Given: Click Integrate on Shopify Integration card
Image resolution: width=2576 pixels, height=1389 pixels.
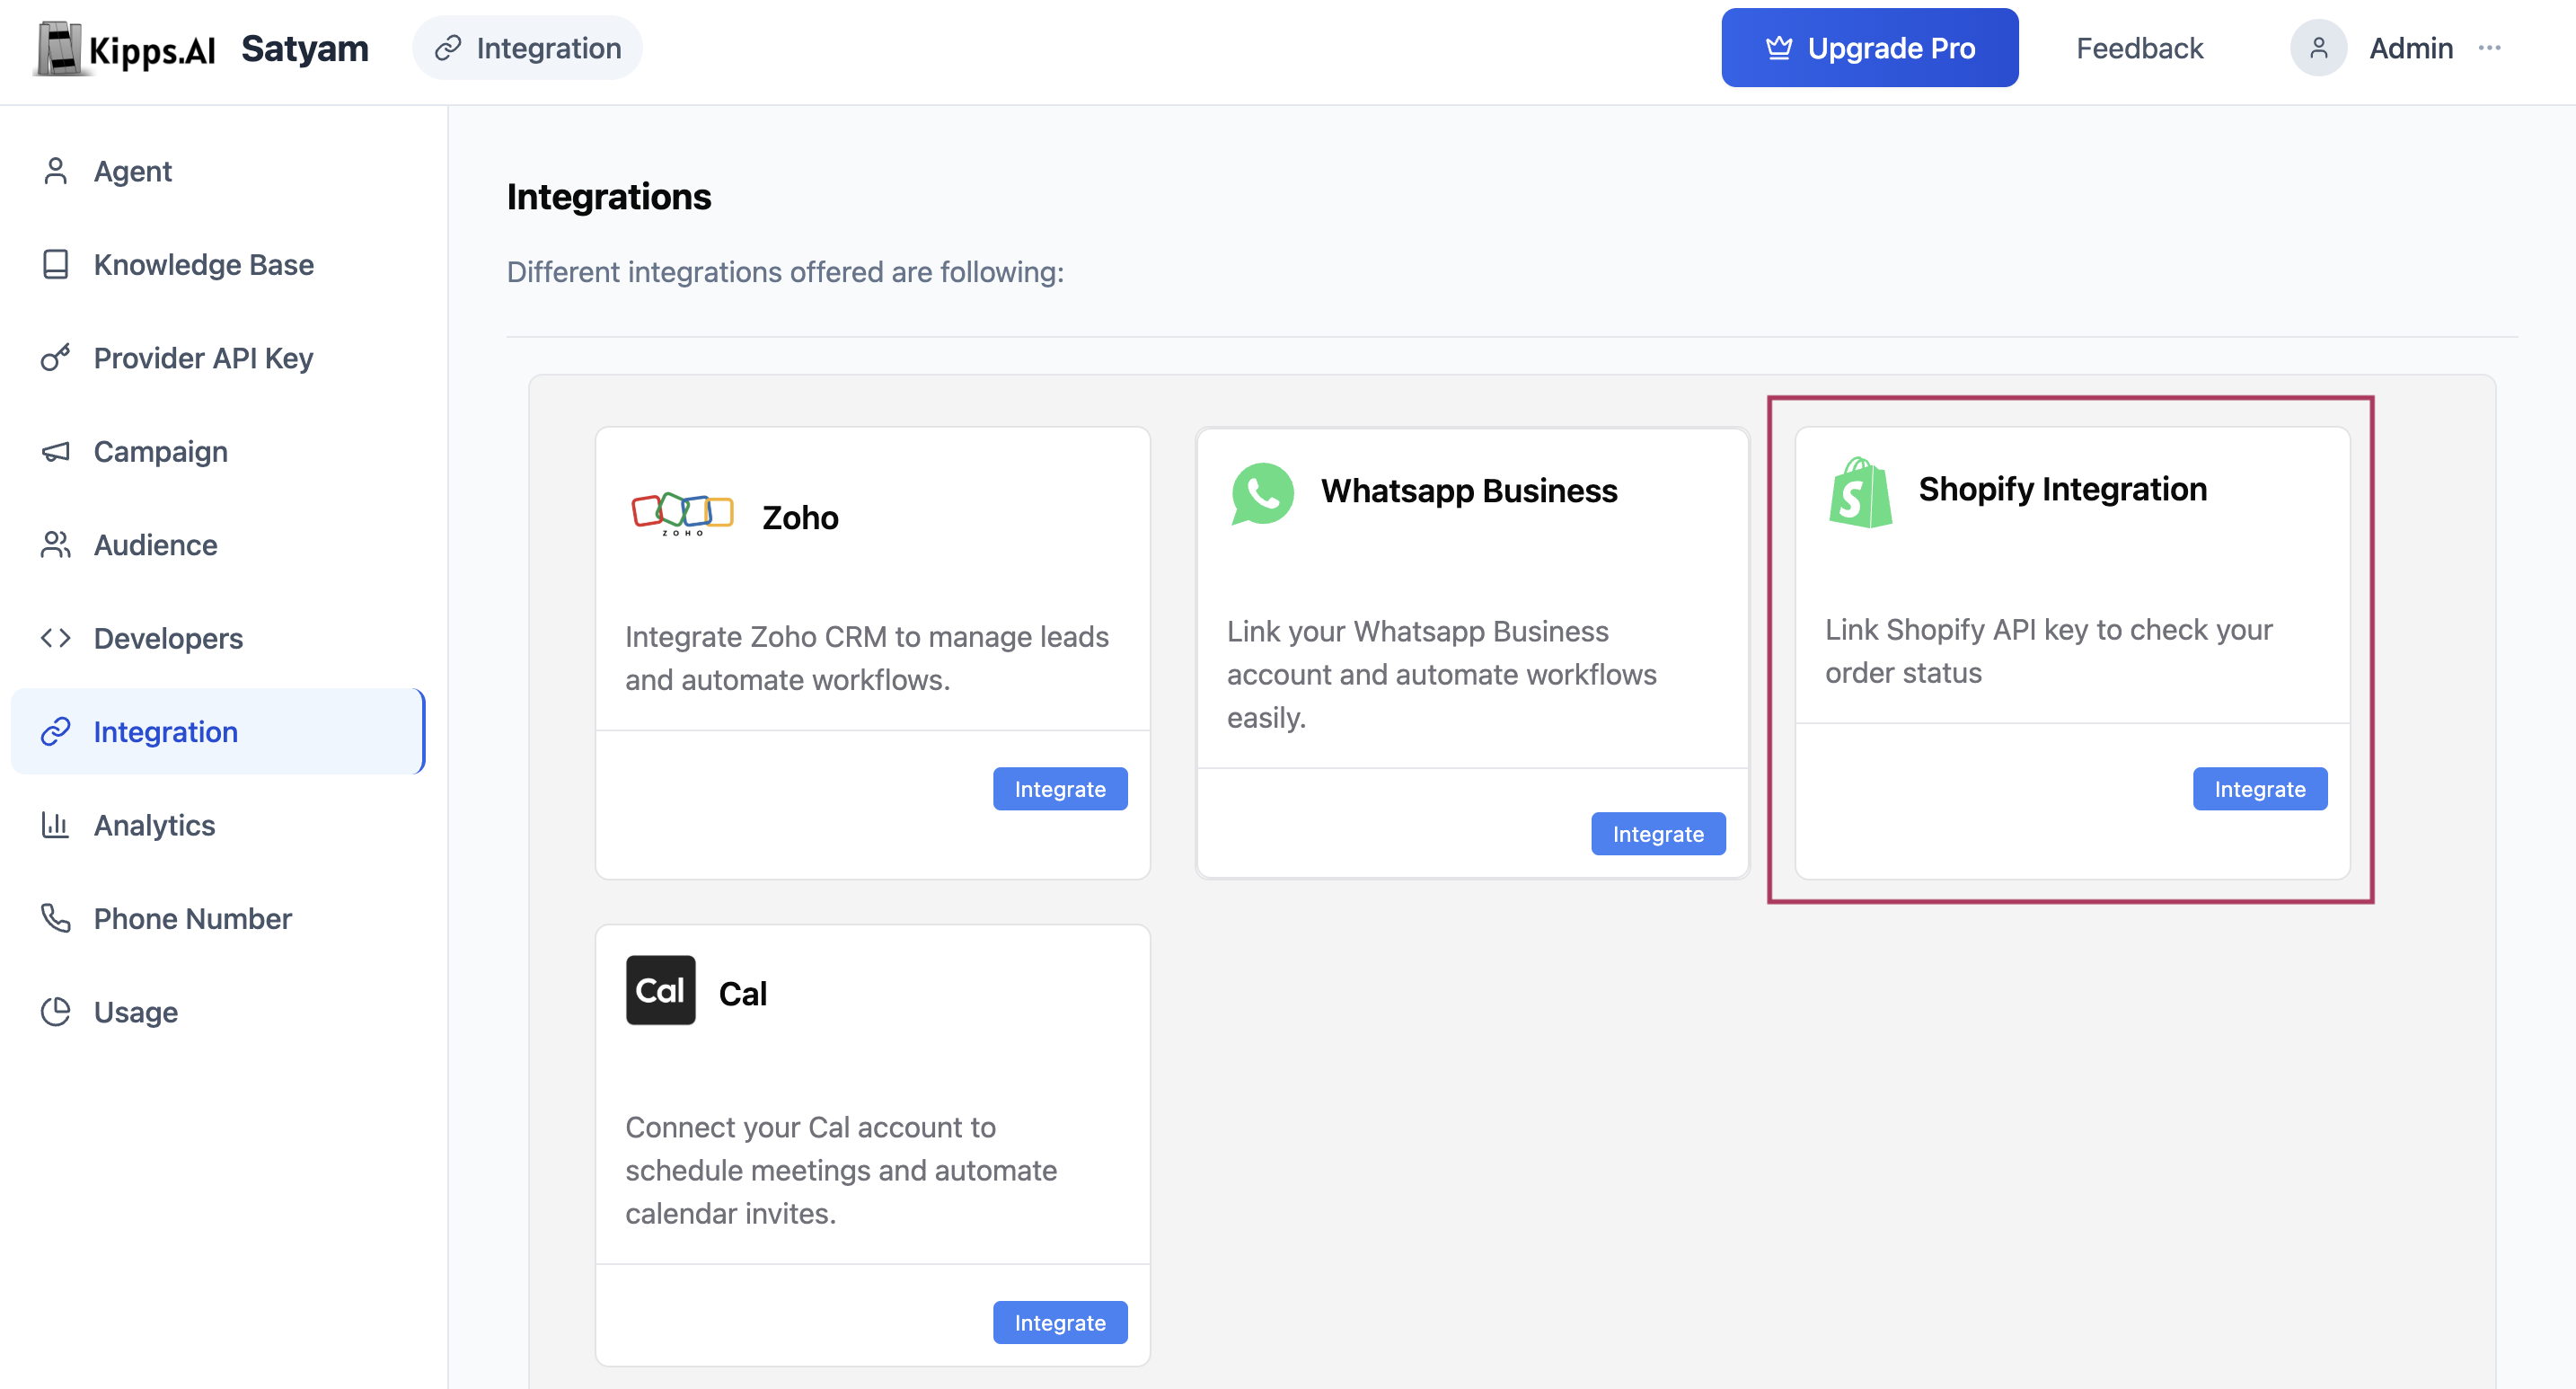Looking at the screenshot, I should pos(2260,789).
